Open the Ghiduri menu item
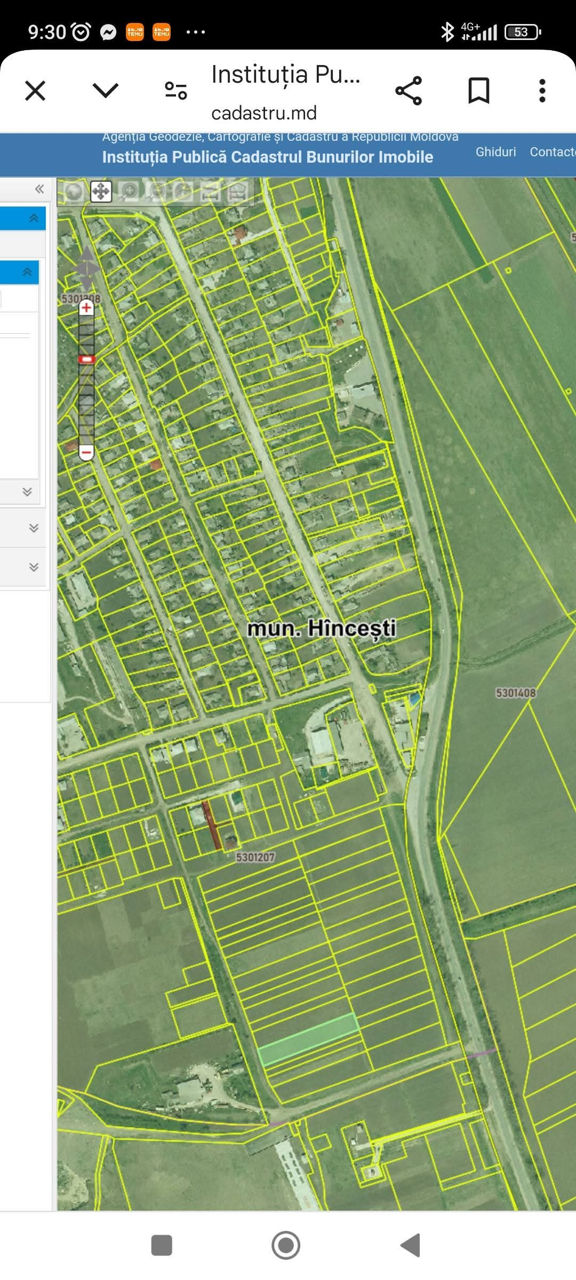576x1280 pixels. [496, 152]
